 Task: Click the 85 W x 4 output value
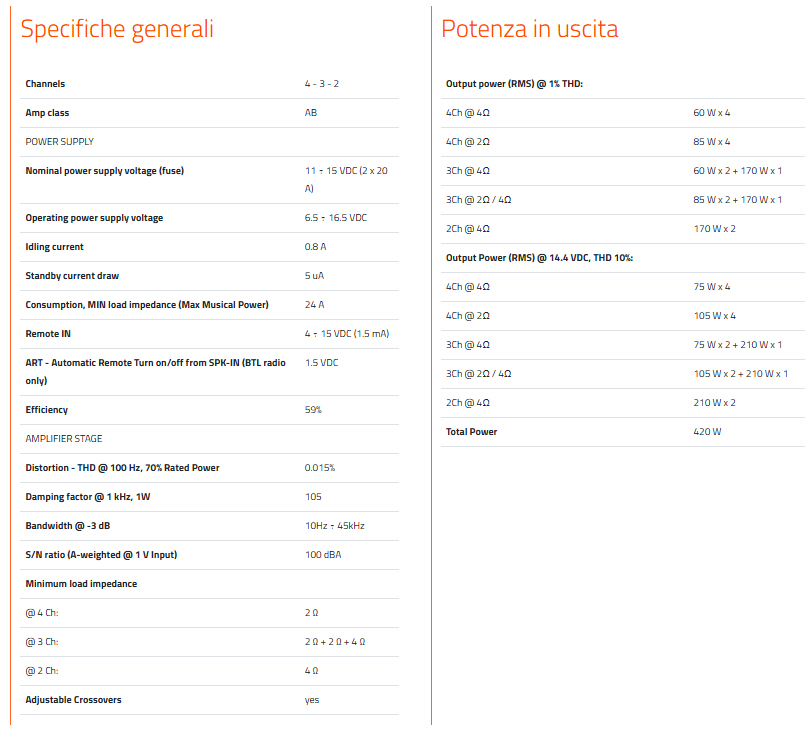tap(712, 142)
